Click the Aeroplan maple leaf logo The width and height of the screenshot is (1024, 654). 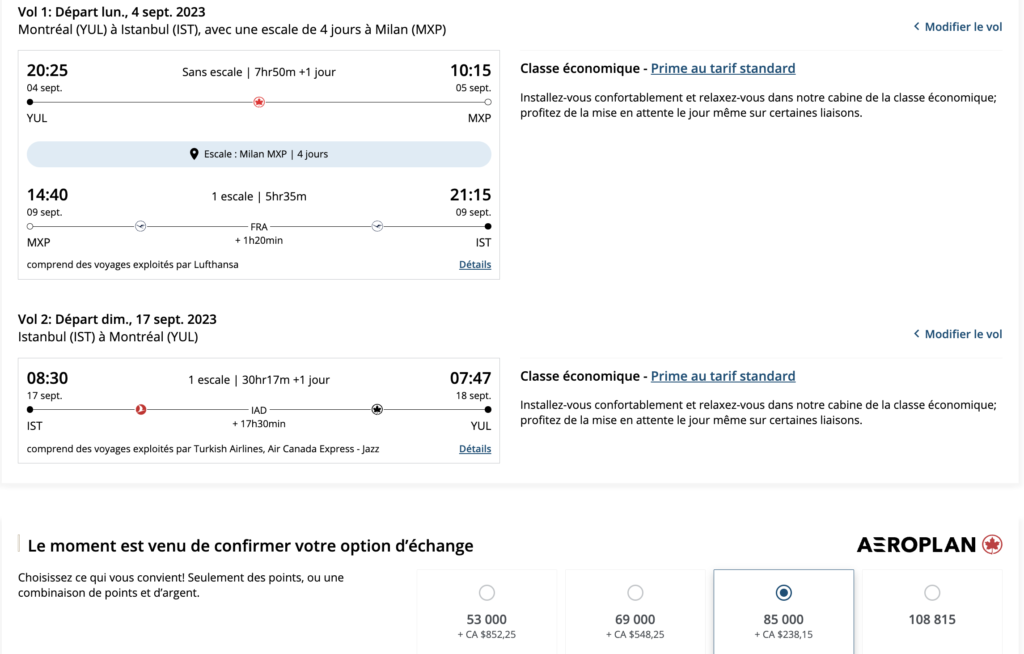click(x=992, y=545)
